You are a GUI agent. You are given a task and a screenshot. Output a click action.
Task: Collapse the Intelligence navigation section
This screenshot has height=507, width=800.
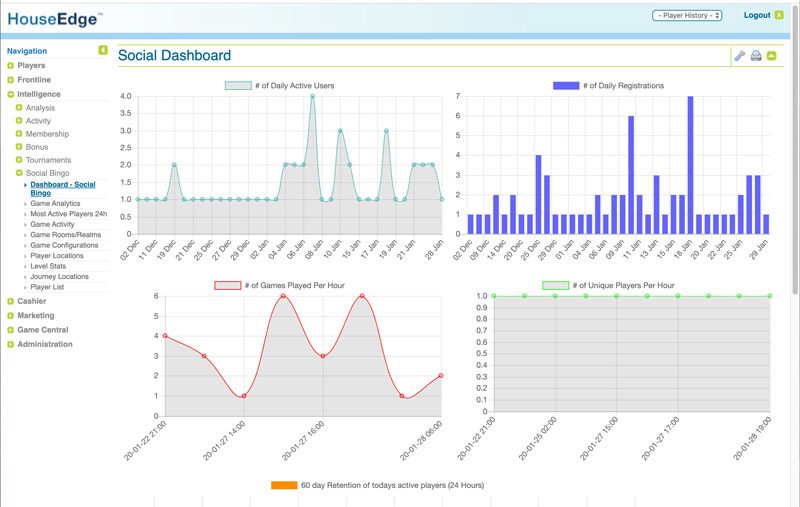click(x=10, y=94)
